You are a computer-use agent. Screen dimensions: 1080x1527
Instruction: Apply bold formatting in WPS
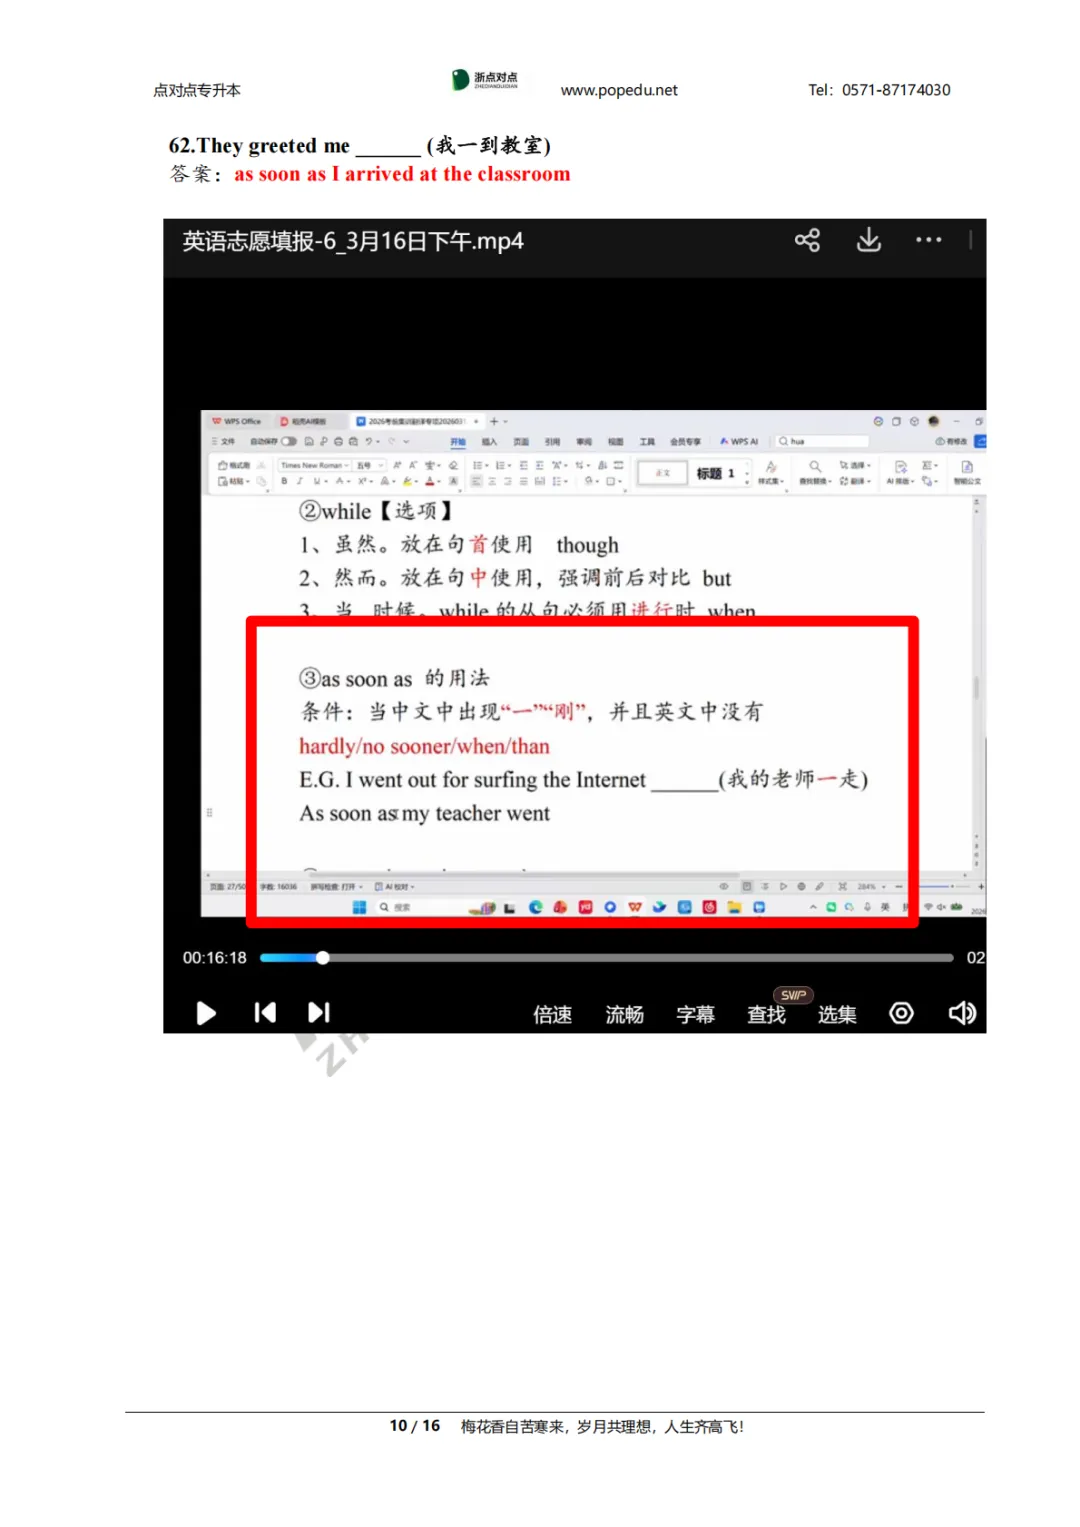click(x=284, y=481)
